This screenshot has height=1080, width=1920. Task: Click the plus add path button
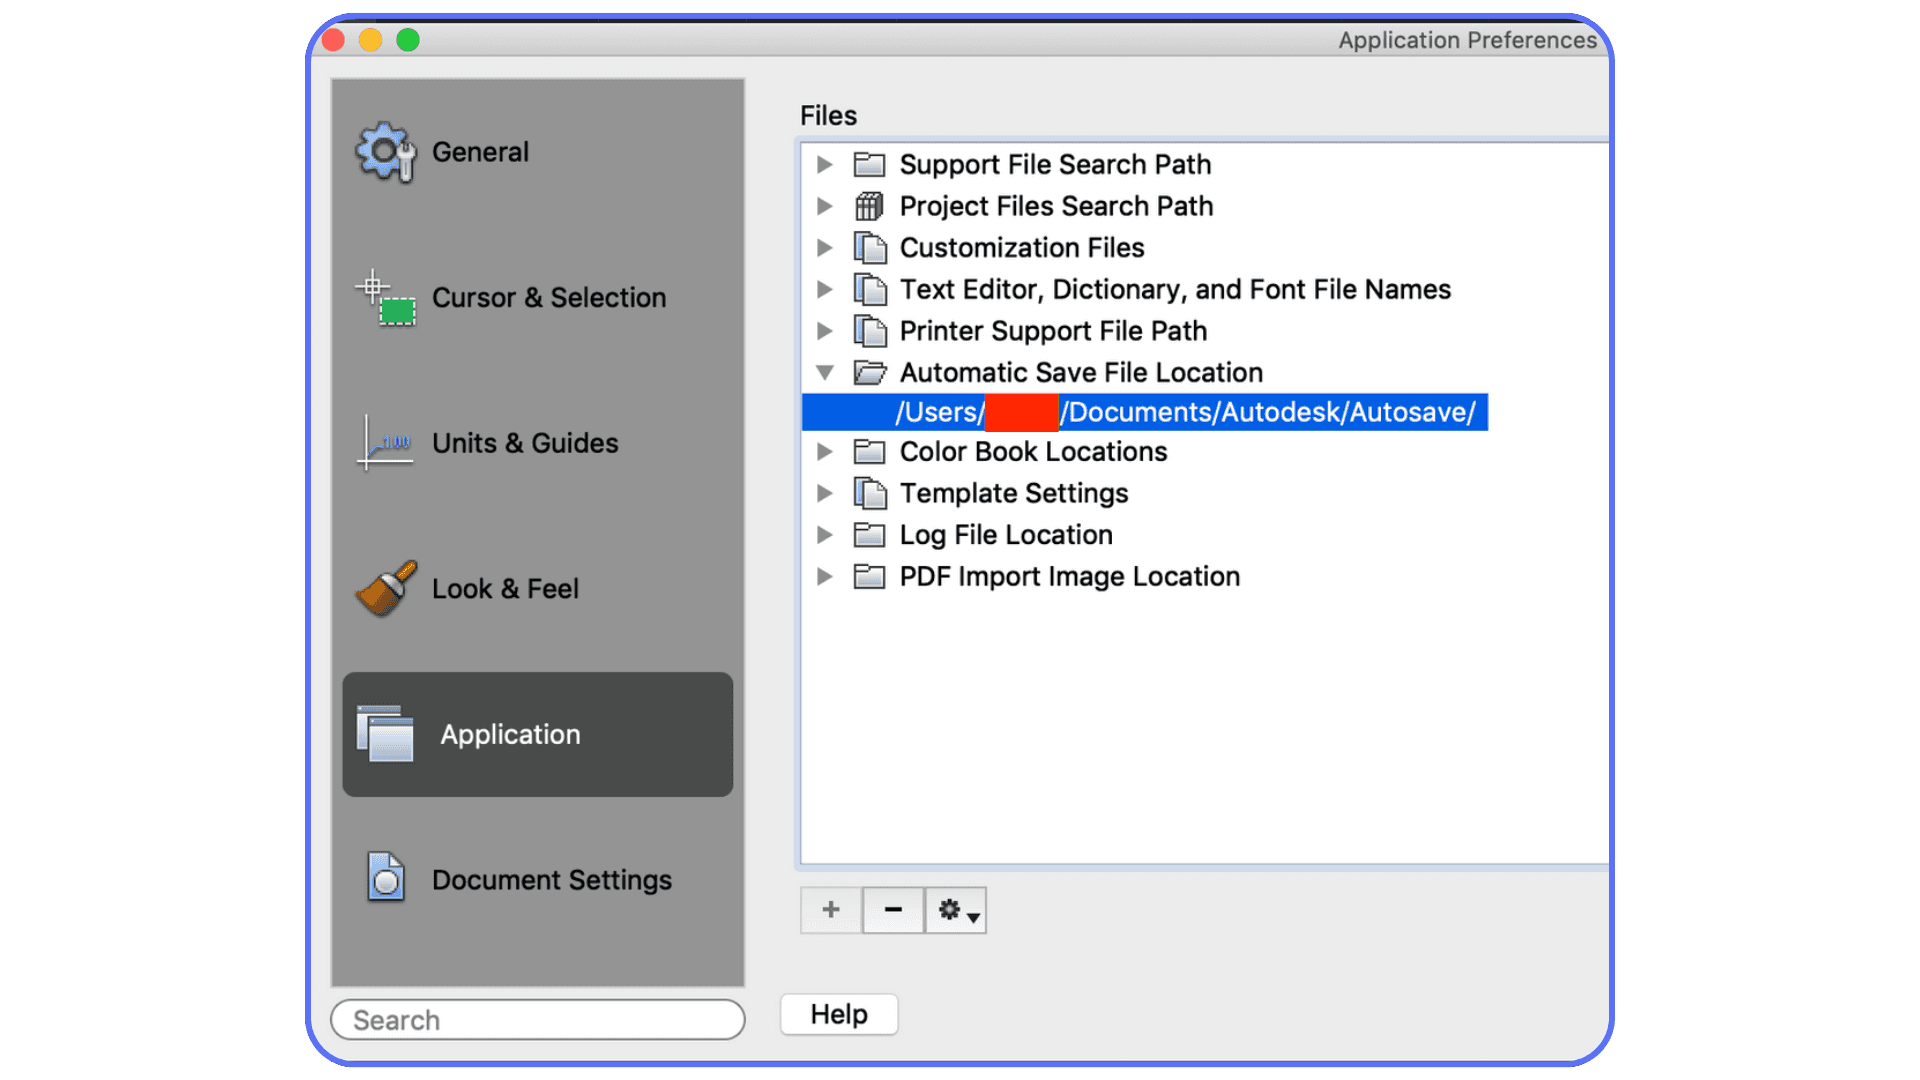click(831, 910)
